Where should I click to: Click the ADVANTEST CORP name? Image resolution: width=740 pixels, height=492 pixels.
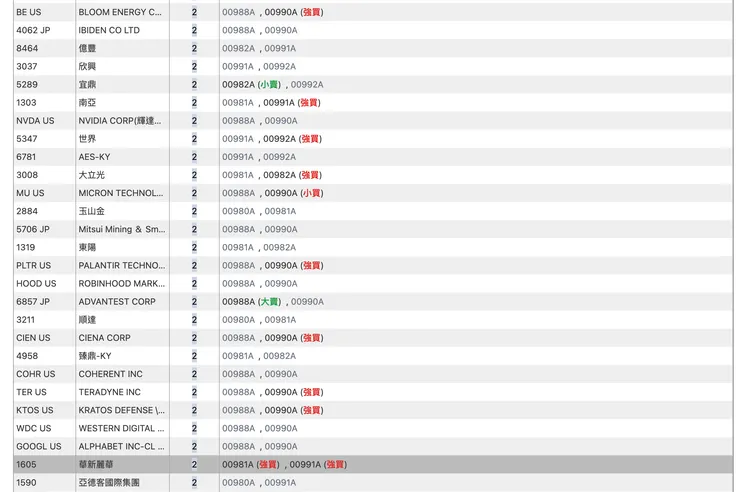(x=117, y=301)
